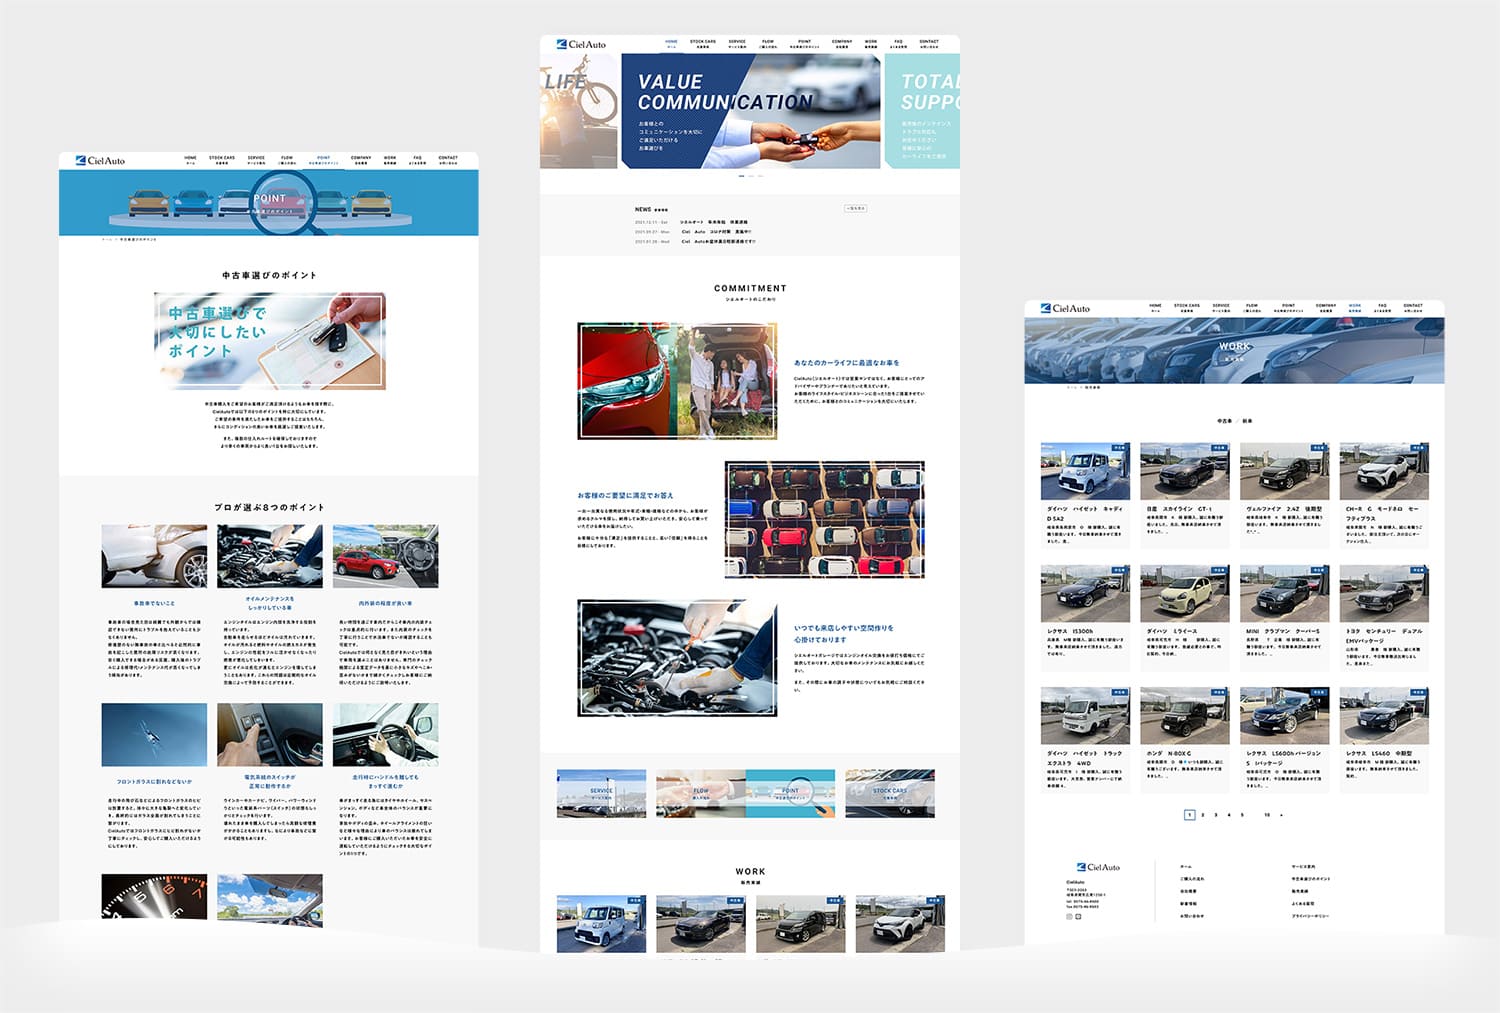Open COMPANY menu on Point page

(x=361, y=159)
